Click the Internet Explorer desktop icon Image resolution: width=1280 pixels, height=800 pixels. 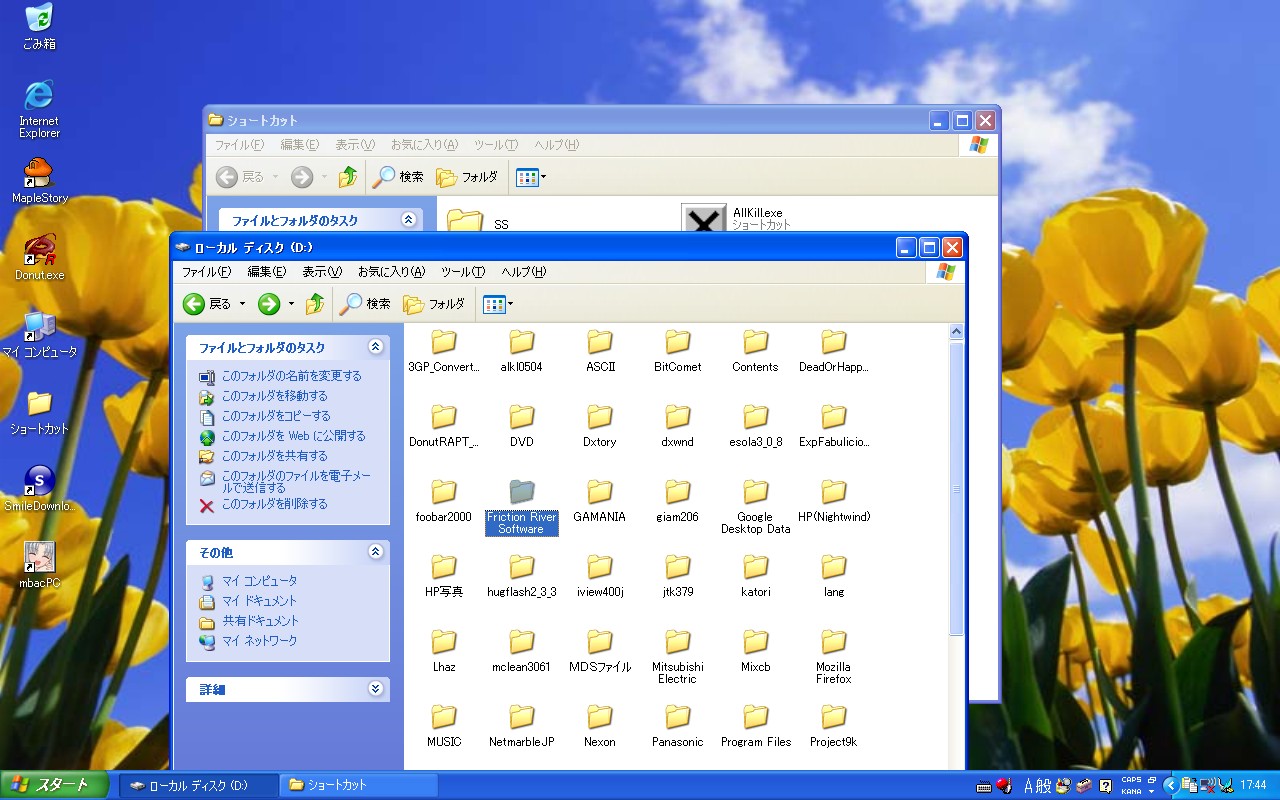pos(40,109)
